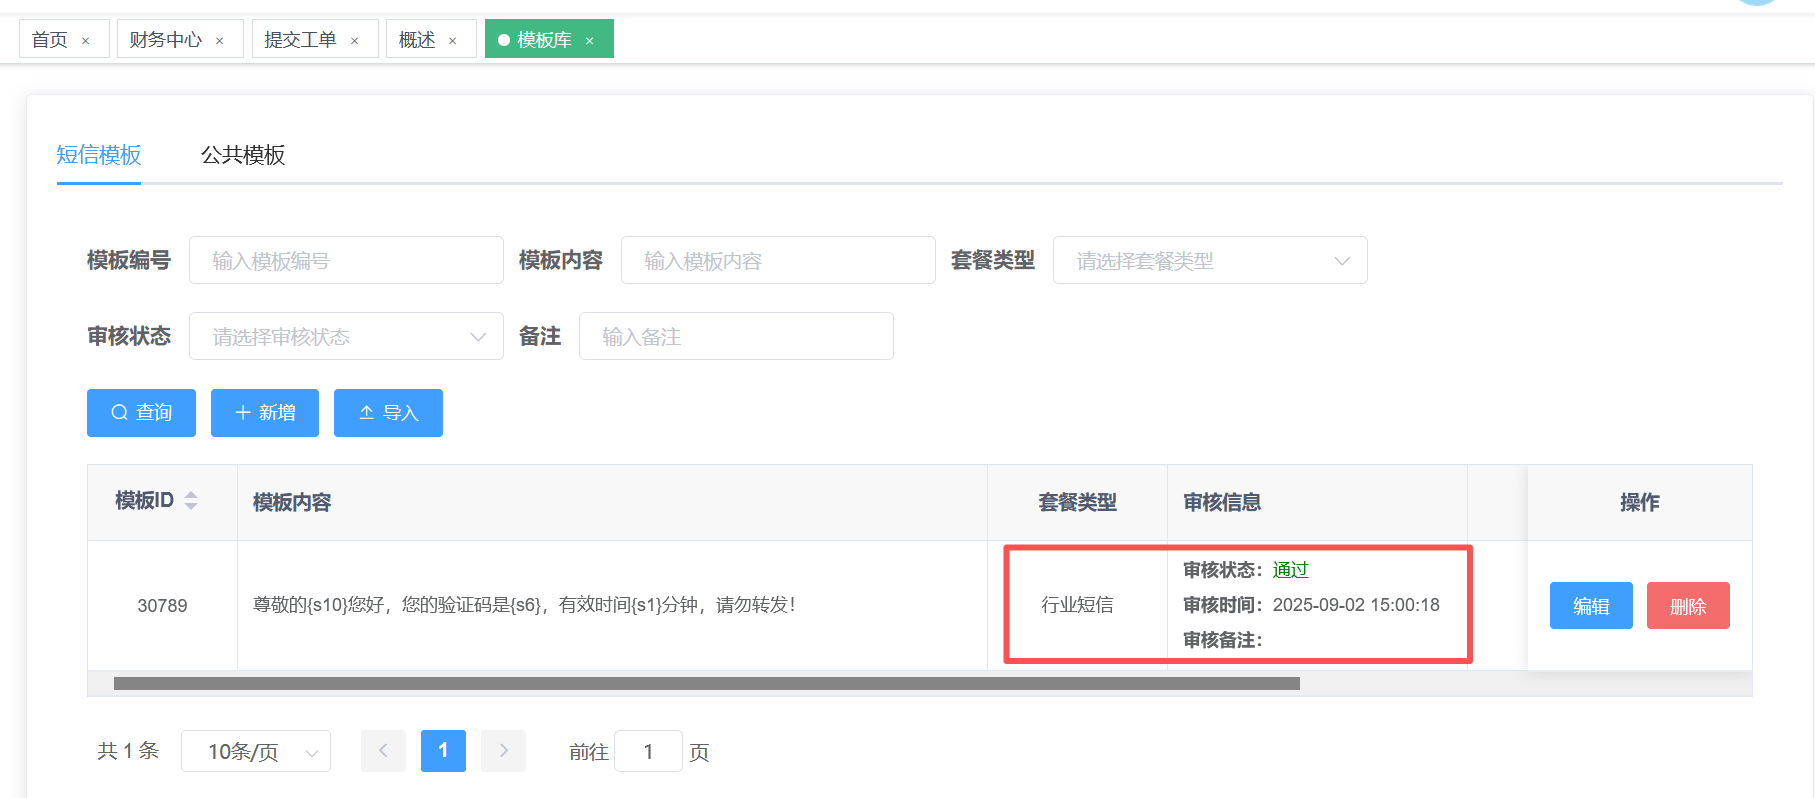The height and width of the screenshot is (798, 1815).
Task: Click the 套餐类型 column header
Action: point(1077,502)
